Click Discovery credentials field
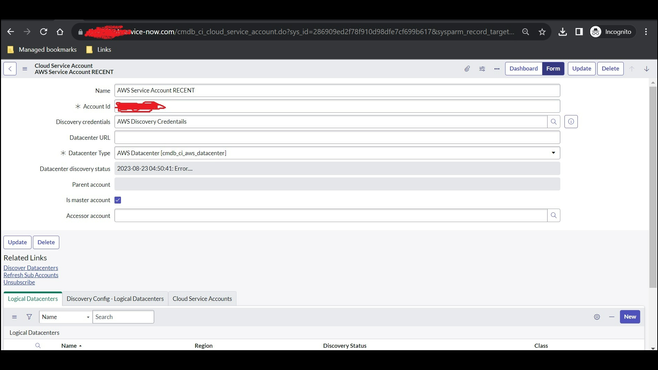This screenshot has width=658, height=370. click(x=331, y=122)
